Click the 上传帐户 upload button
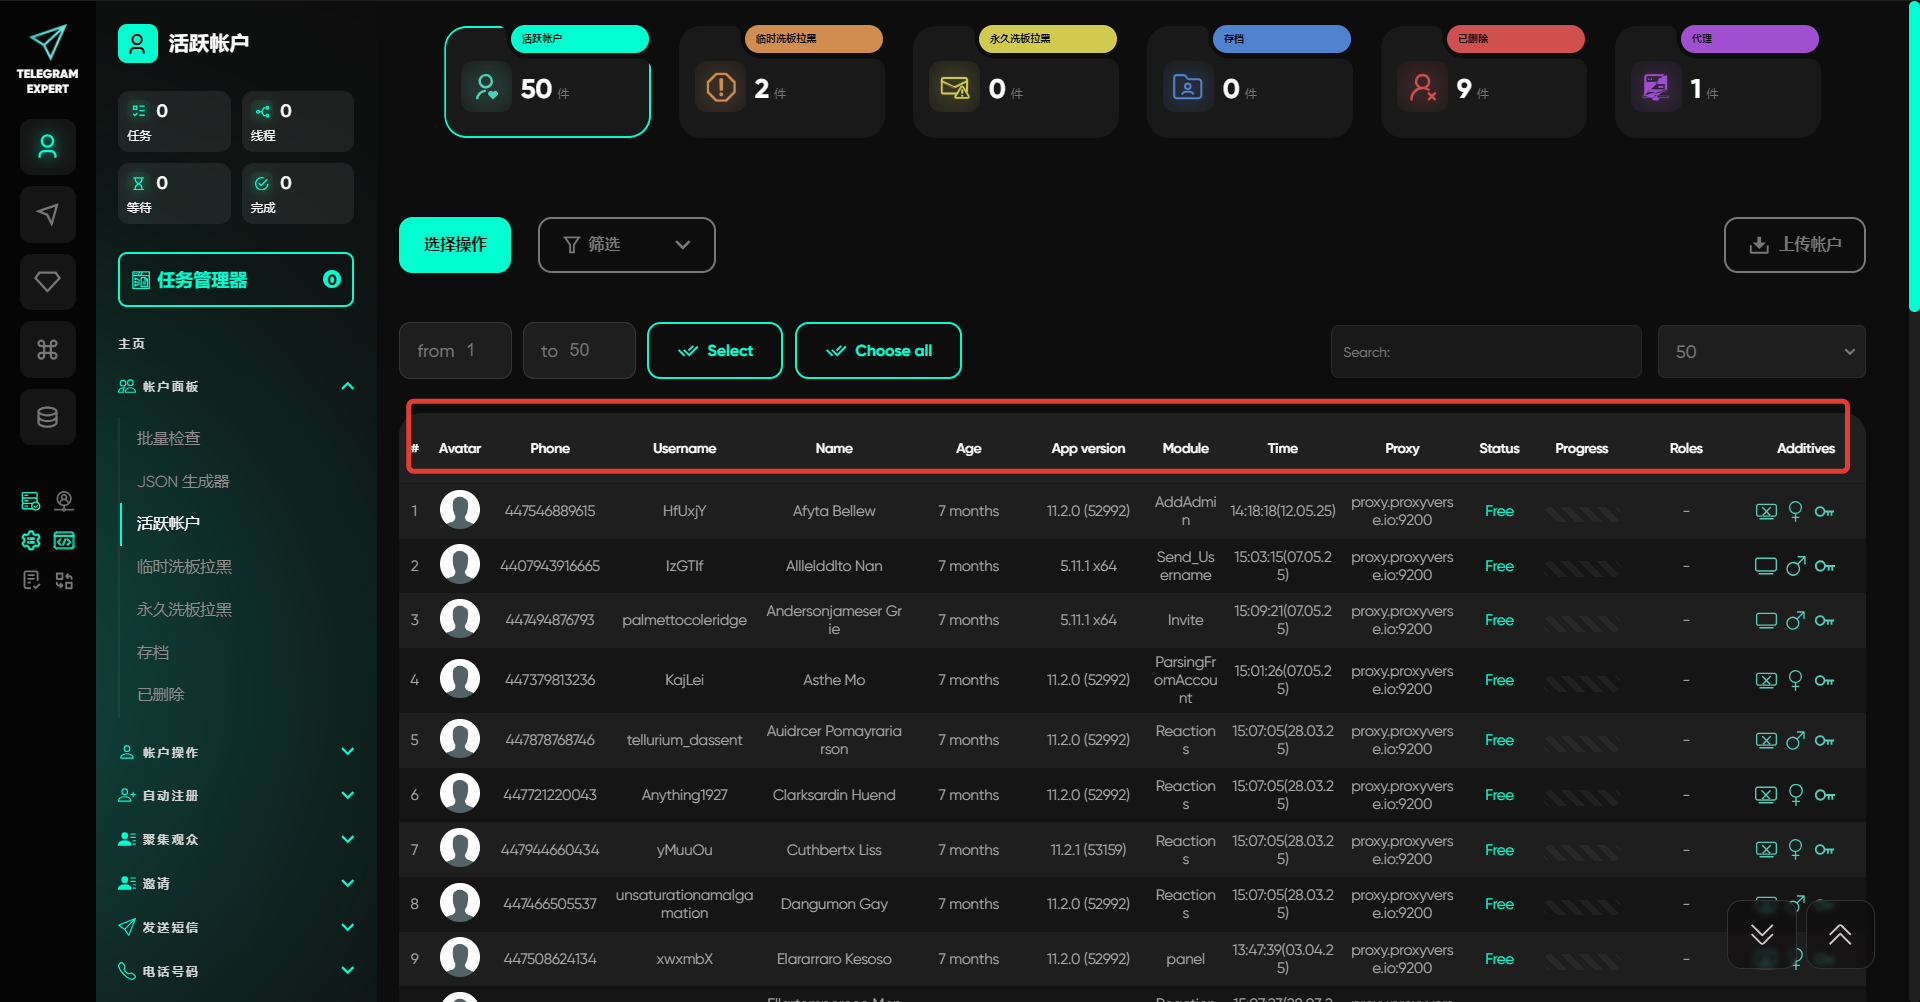 1794,245
